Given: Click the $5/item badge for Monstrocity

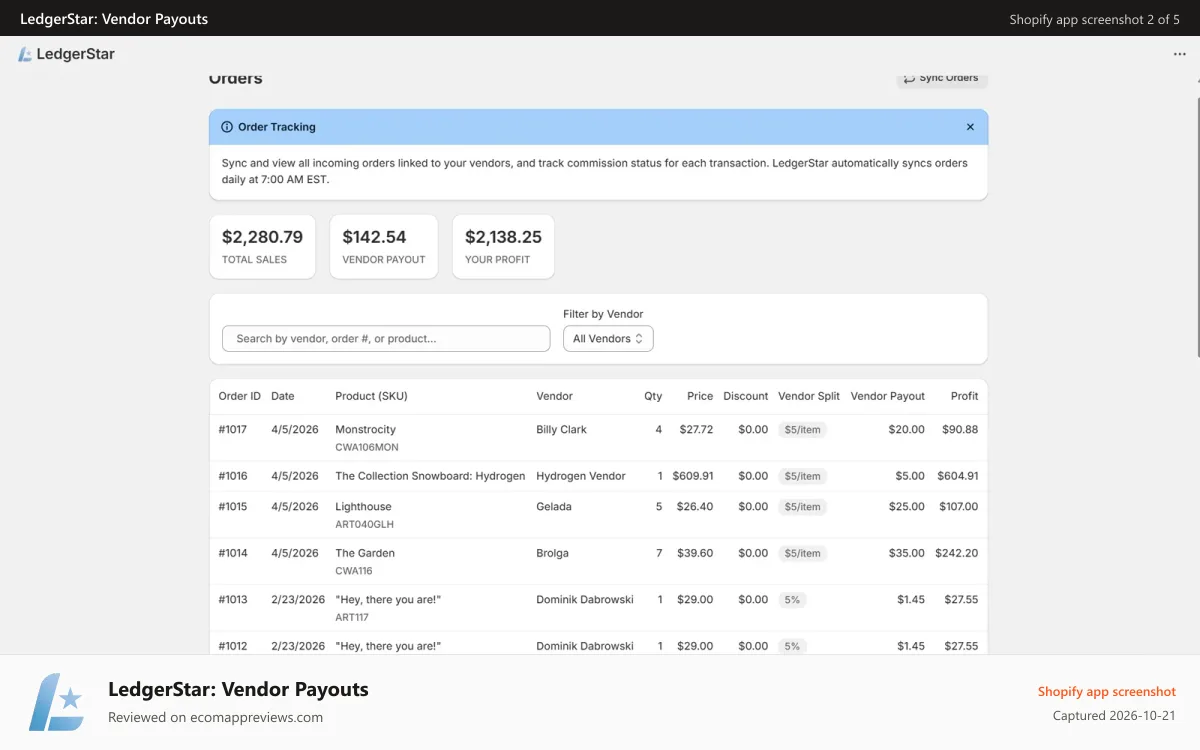Looking at the screenshot, I should click(x=802, y=430).
